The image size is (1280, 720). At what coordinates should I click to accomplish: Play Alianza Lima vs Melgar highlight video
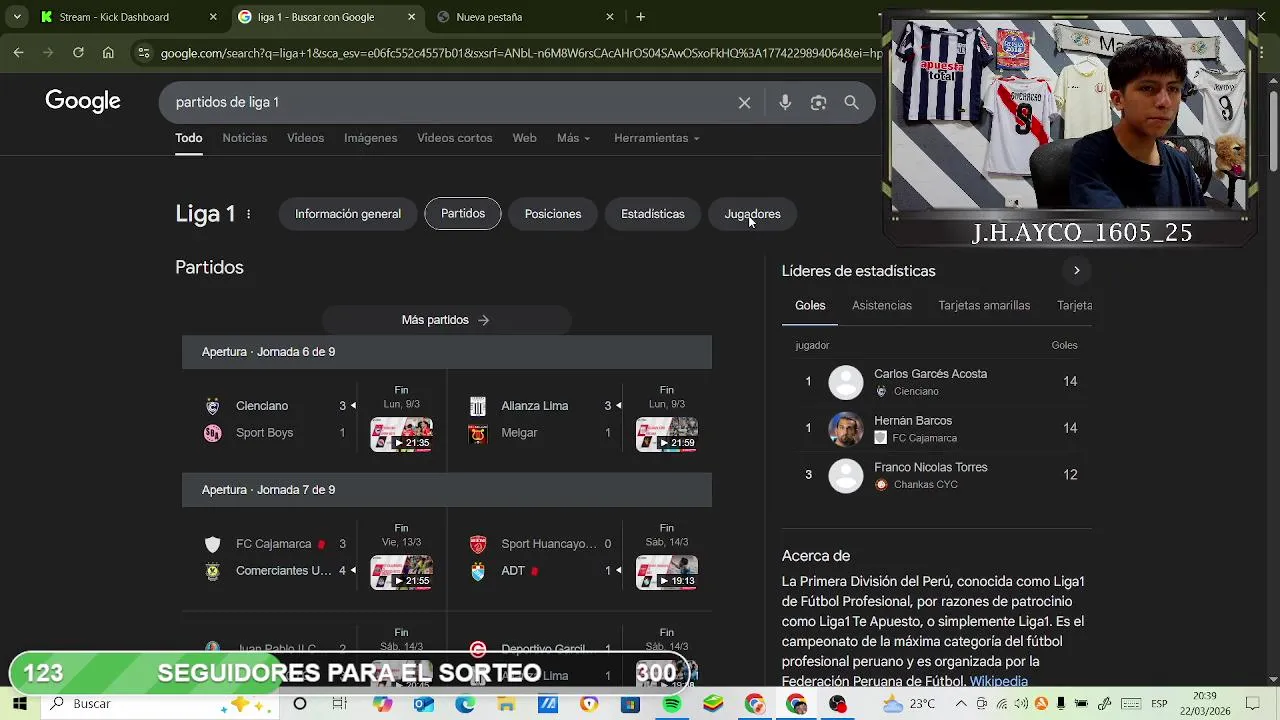pos(667,435)
